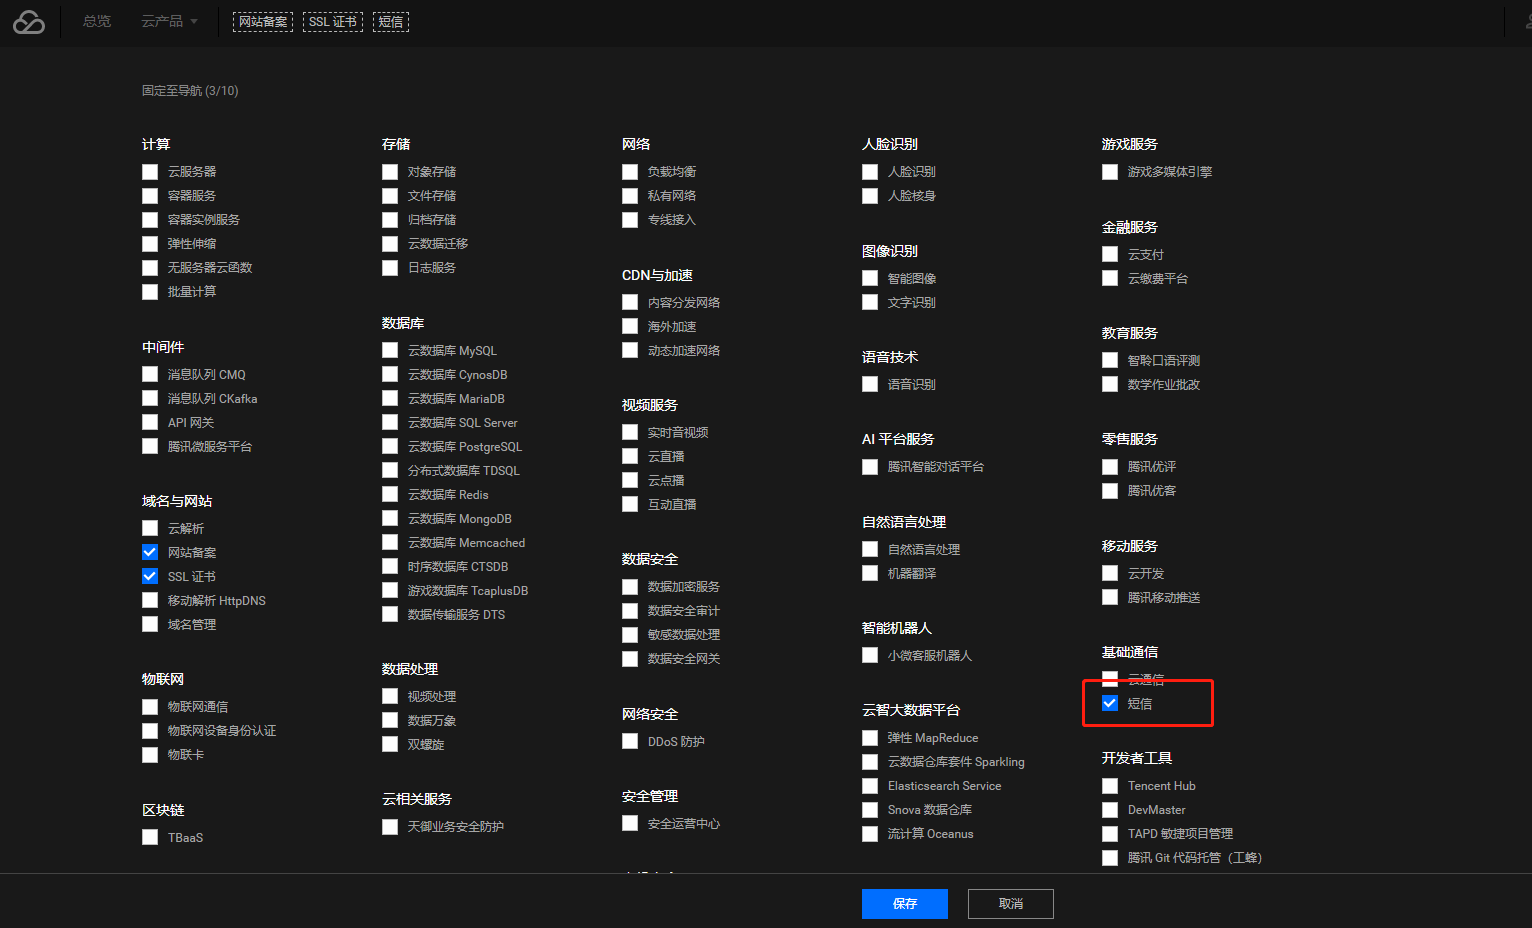This screenshot has height=928, width=1532.
Task: Select the 游戏多媒体引擎 checkbox
Action: click(1110, 172)
